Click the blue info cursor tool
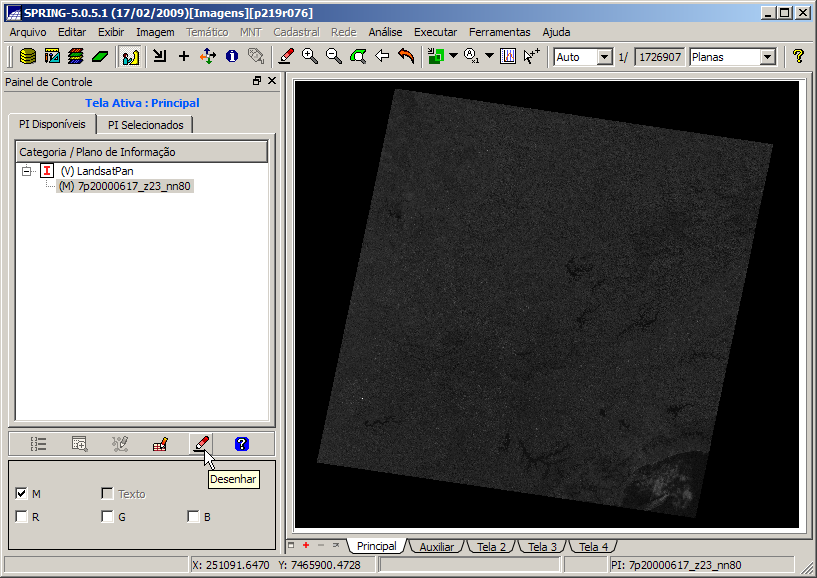The height and width of the screenshot is (578, 817). pos(232,57)
